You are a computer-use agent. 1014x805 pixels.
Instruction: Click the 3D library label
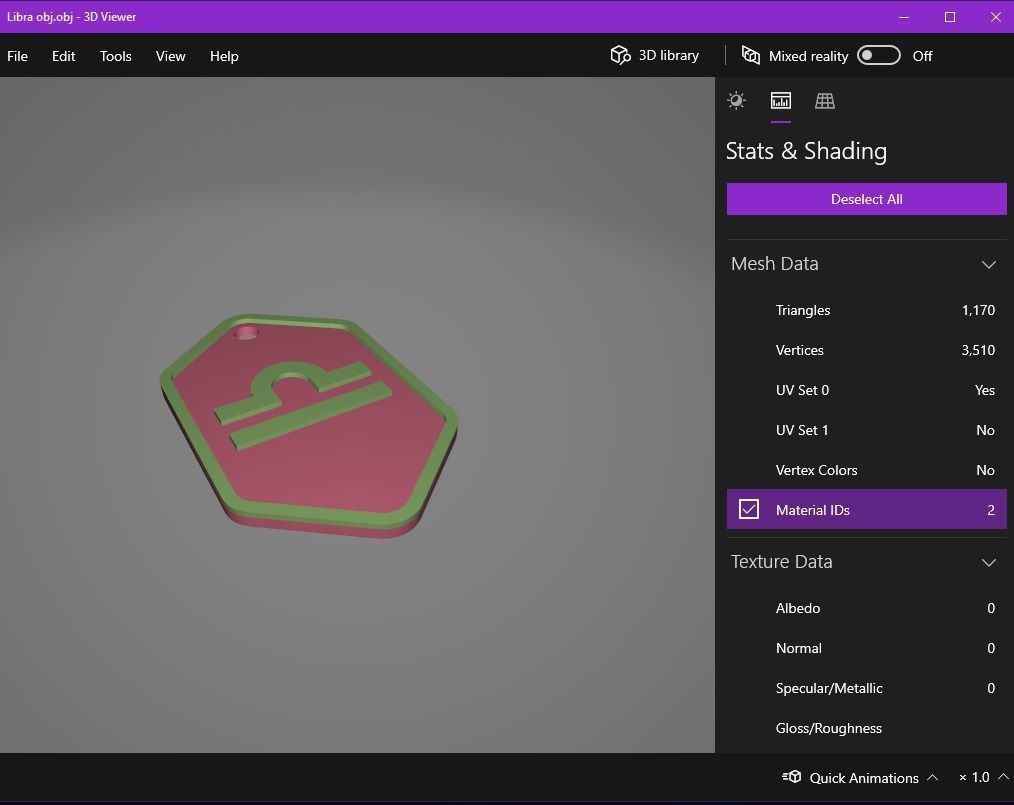tap(669, 56)
